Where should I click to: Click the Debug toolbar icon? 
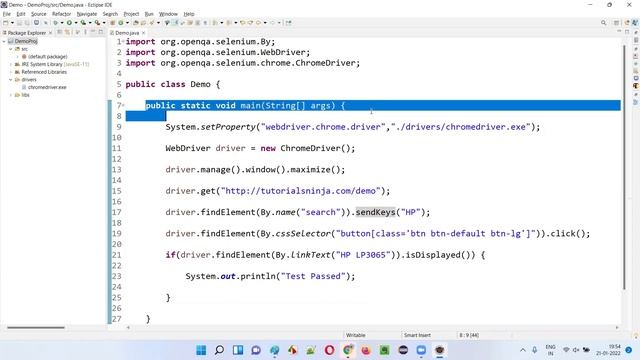[x=55, y=23]
